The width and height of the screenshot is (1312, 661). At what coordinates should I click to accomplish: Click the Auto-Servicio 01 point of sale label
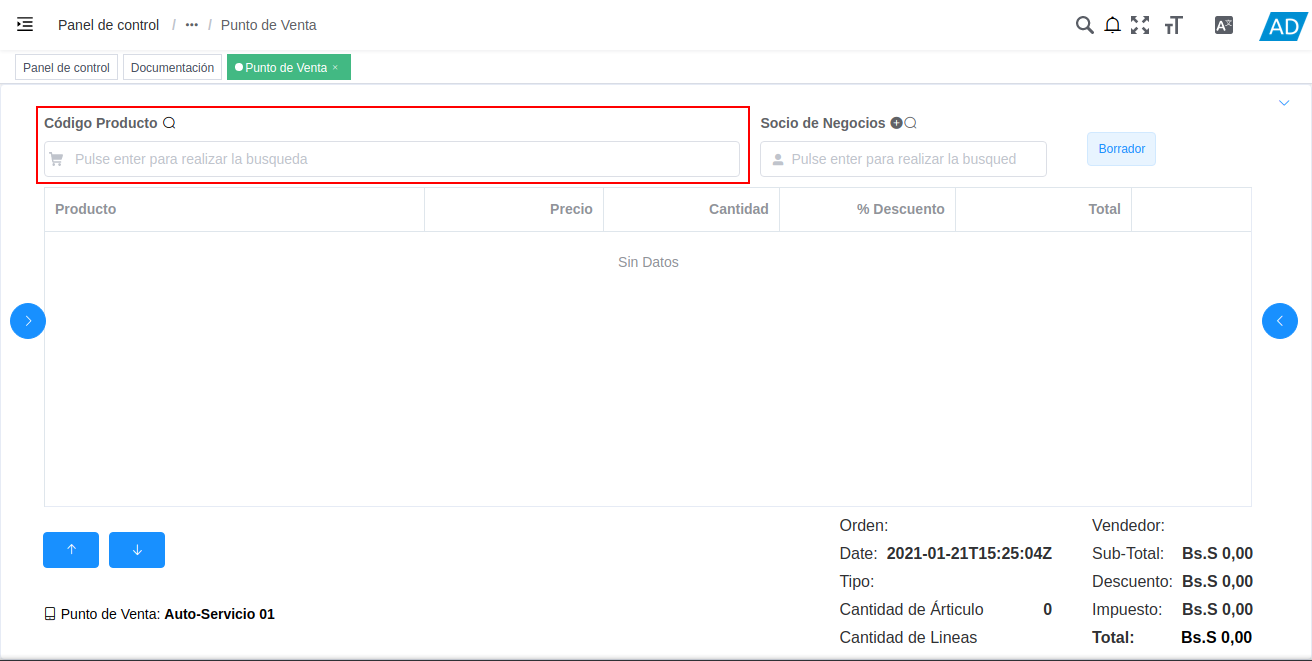click(x=219, y=614)
